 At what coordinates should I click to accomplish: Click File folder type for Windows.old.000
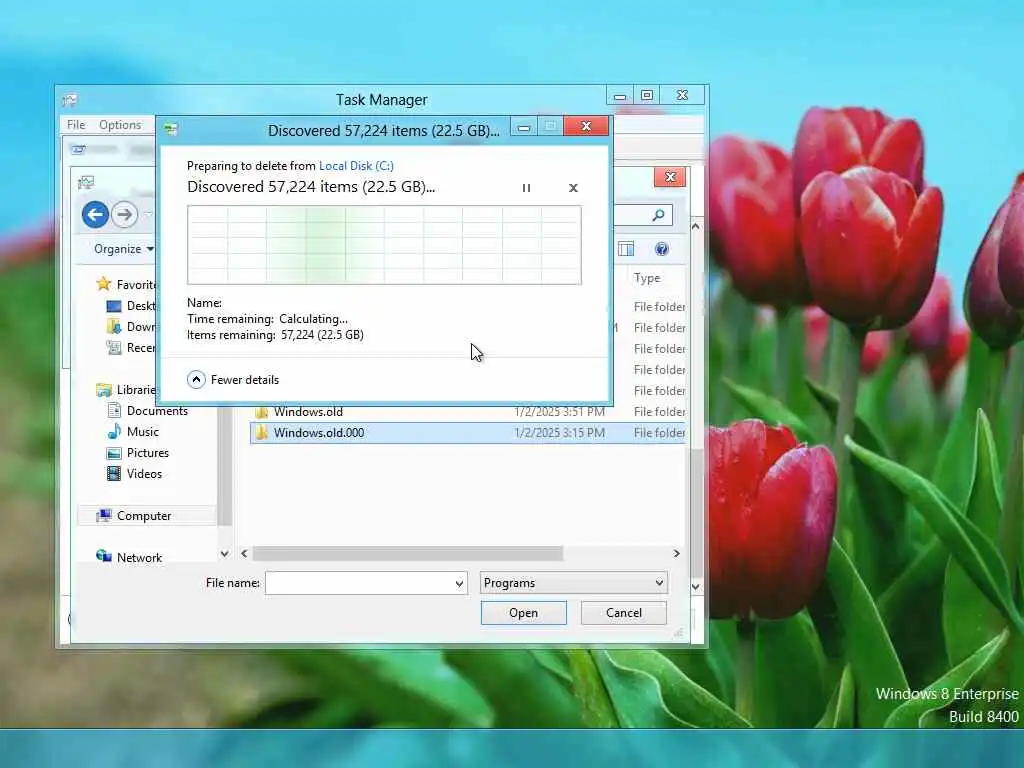point(660,433)
